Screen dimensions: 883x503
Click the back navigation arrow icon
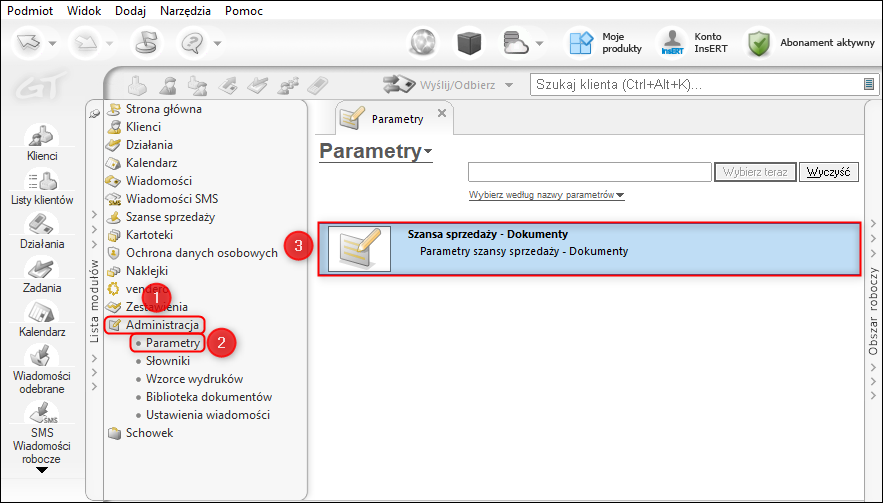tap(28, 43)
